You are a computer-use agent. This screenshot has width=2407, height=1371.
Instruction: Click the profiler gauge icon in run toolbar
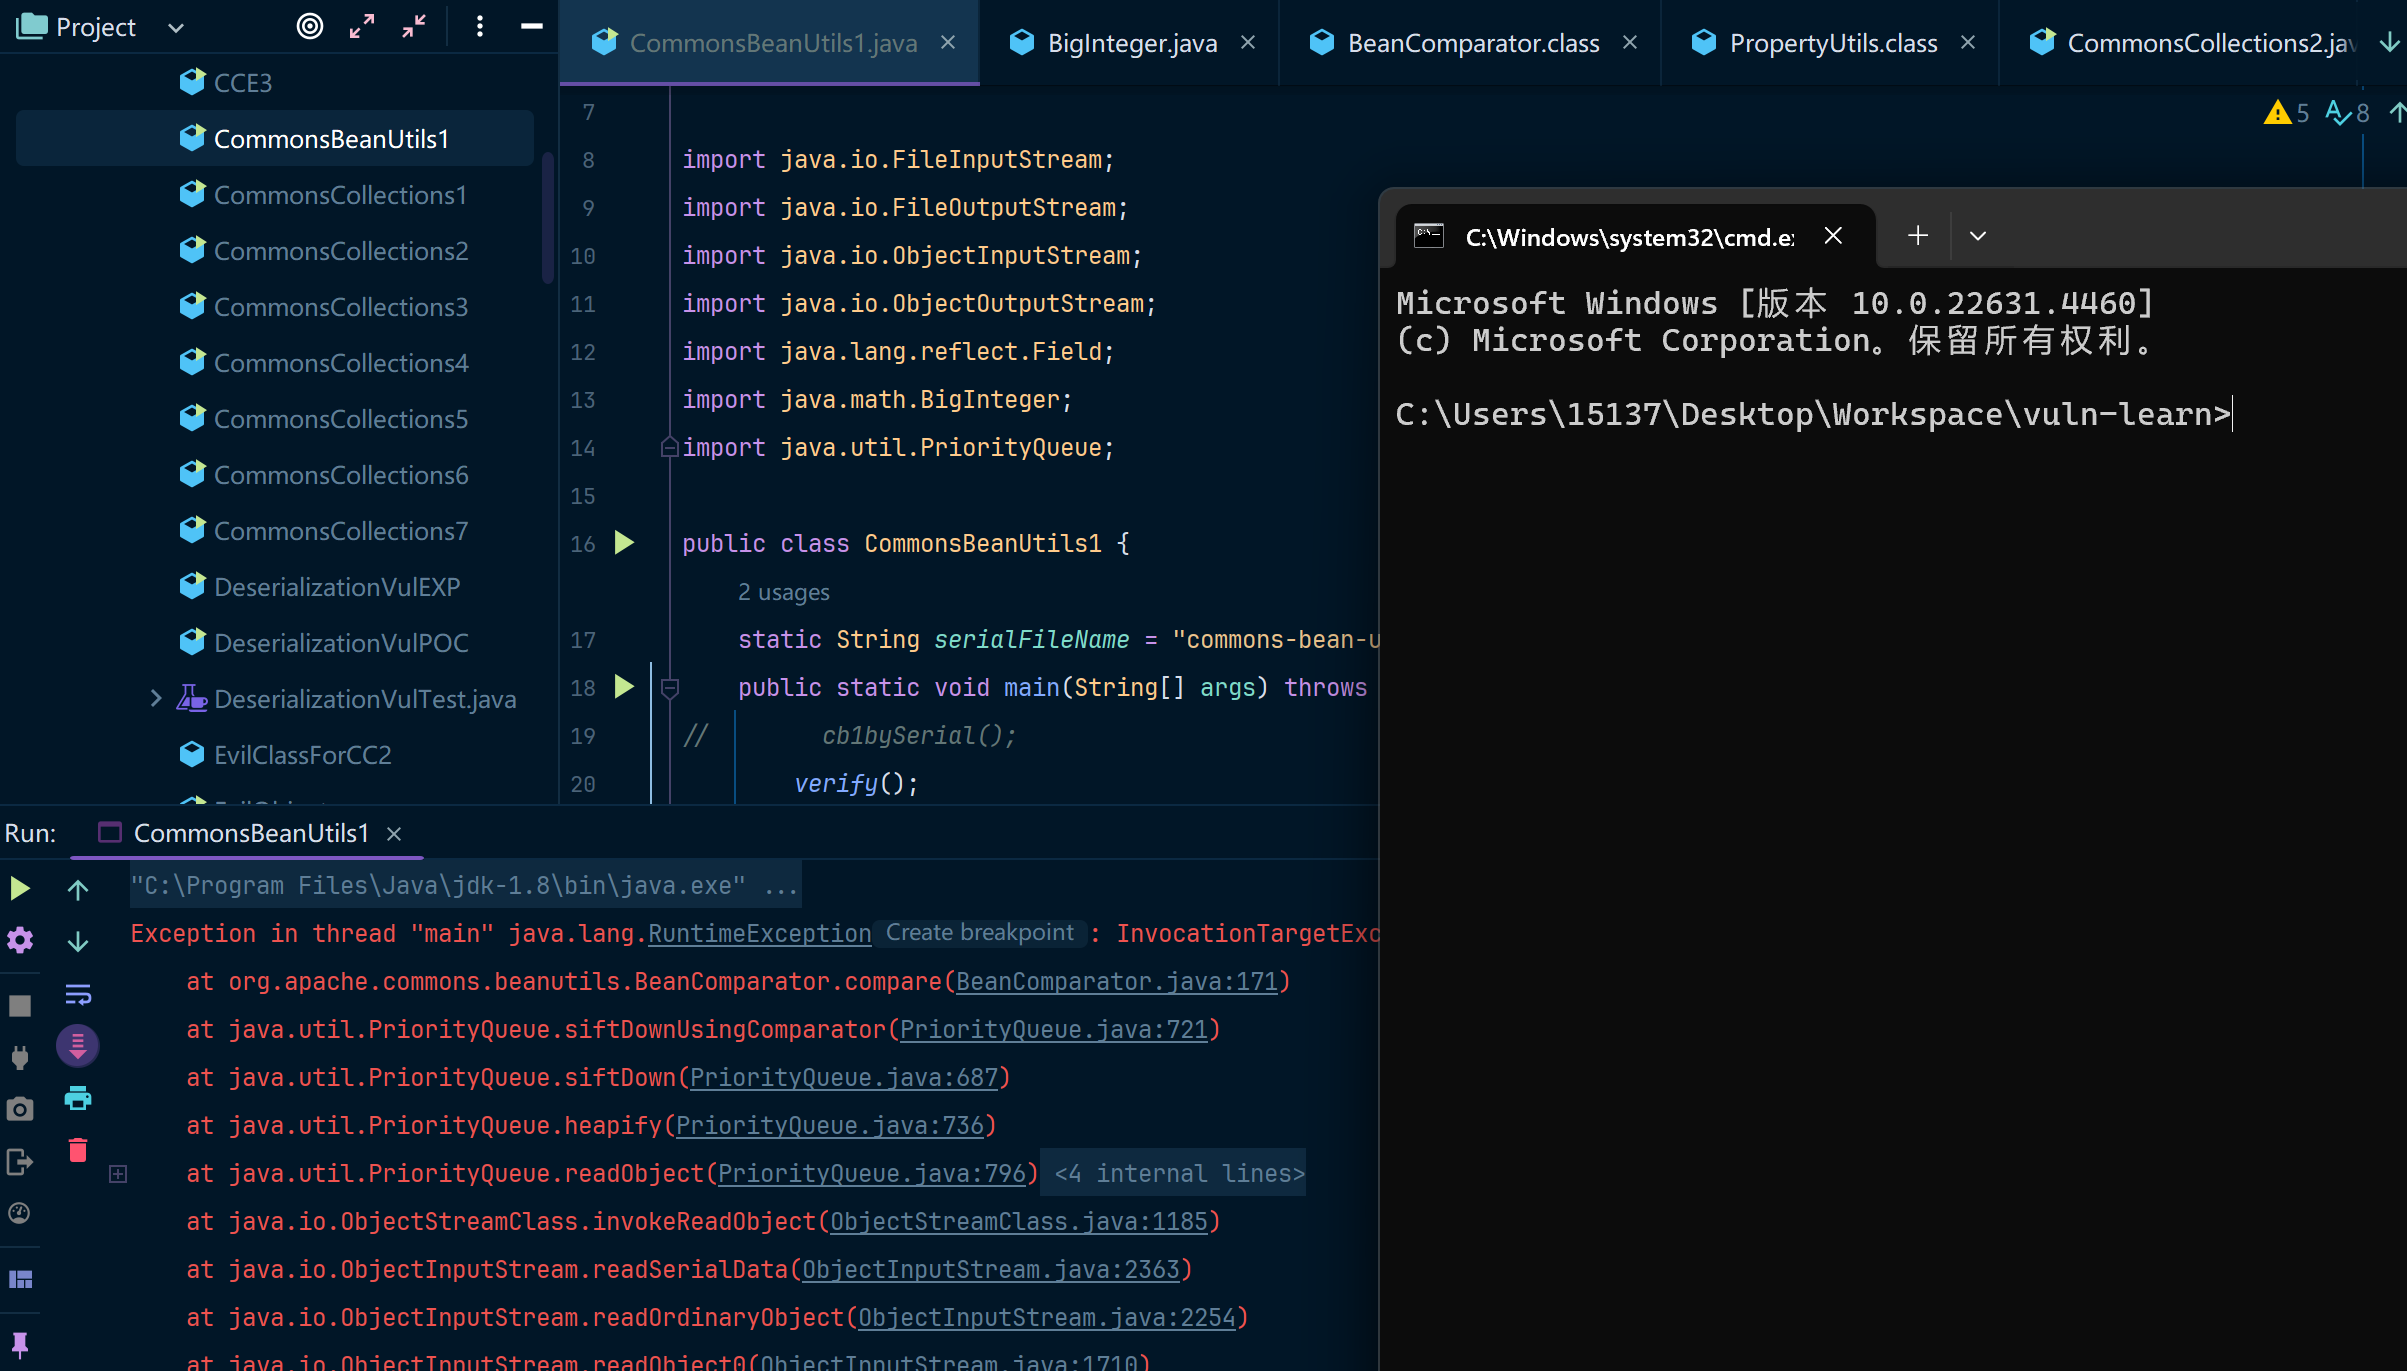pos(20,1213)
